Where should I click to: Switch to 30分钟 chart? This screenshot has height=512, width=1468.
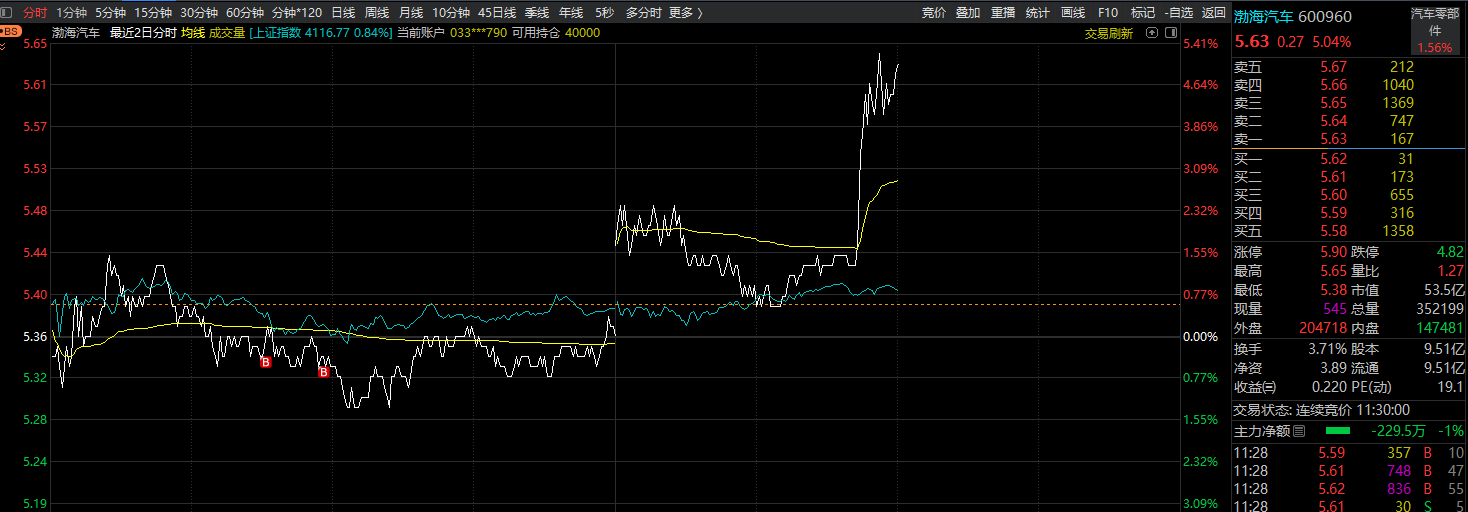pyautogui.click(x=199, y=13)
